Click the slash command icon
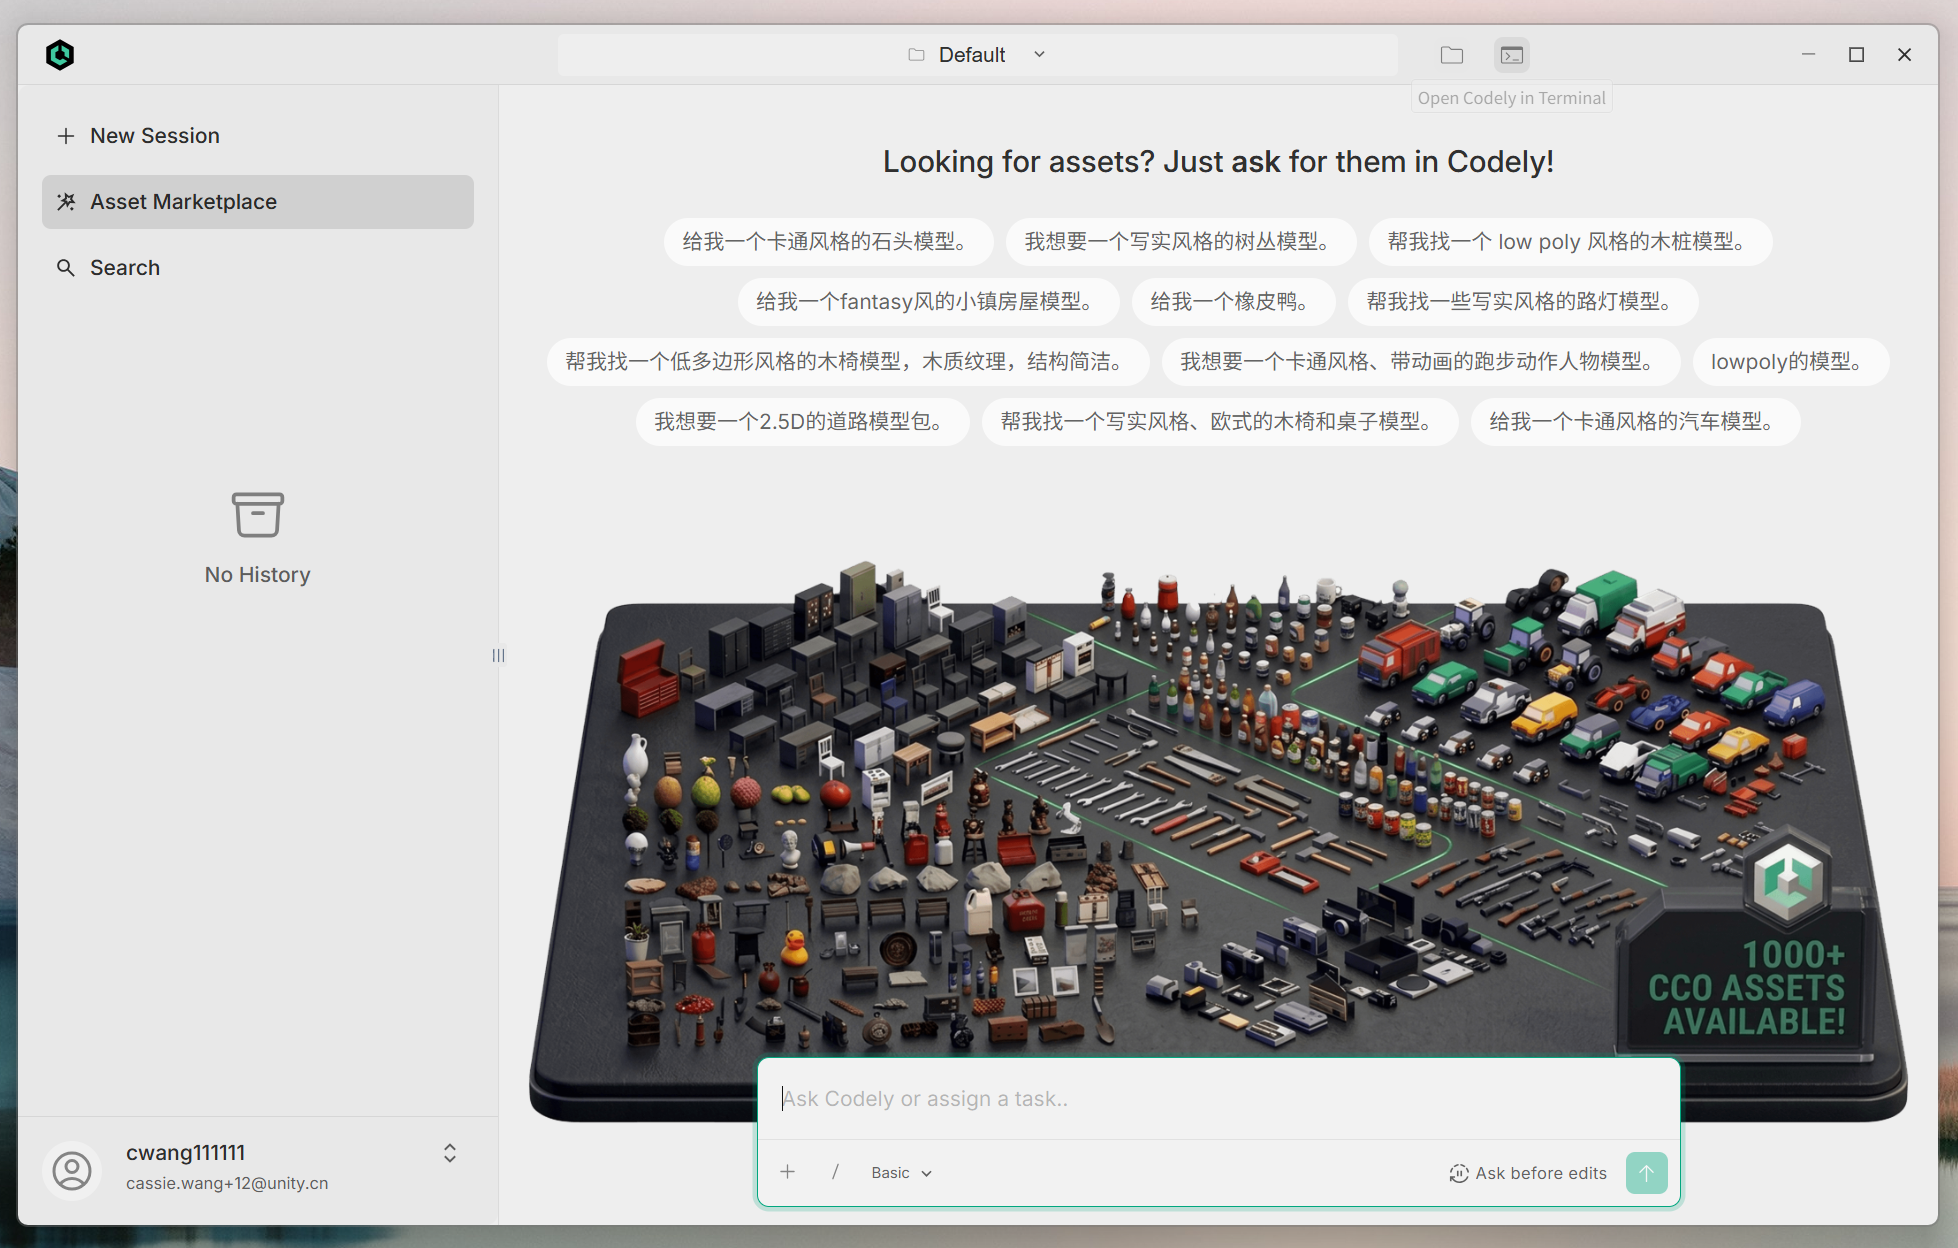Screen dimensions: 1958x1248 (x=835, y=1172)
